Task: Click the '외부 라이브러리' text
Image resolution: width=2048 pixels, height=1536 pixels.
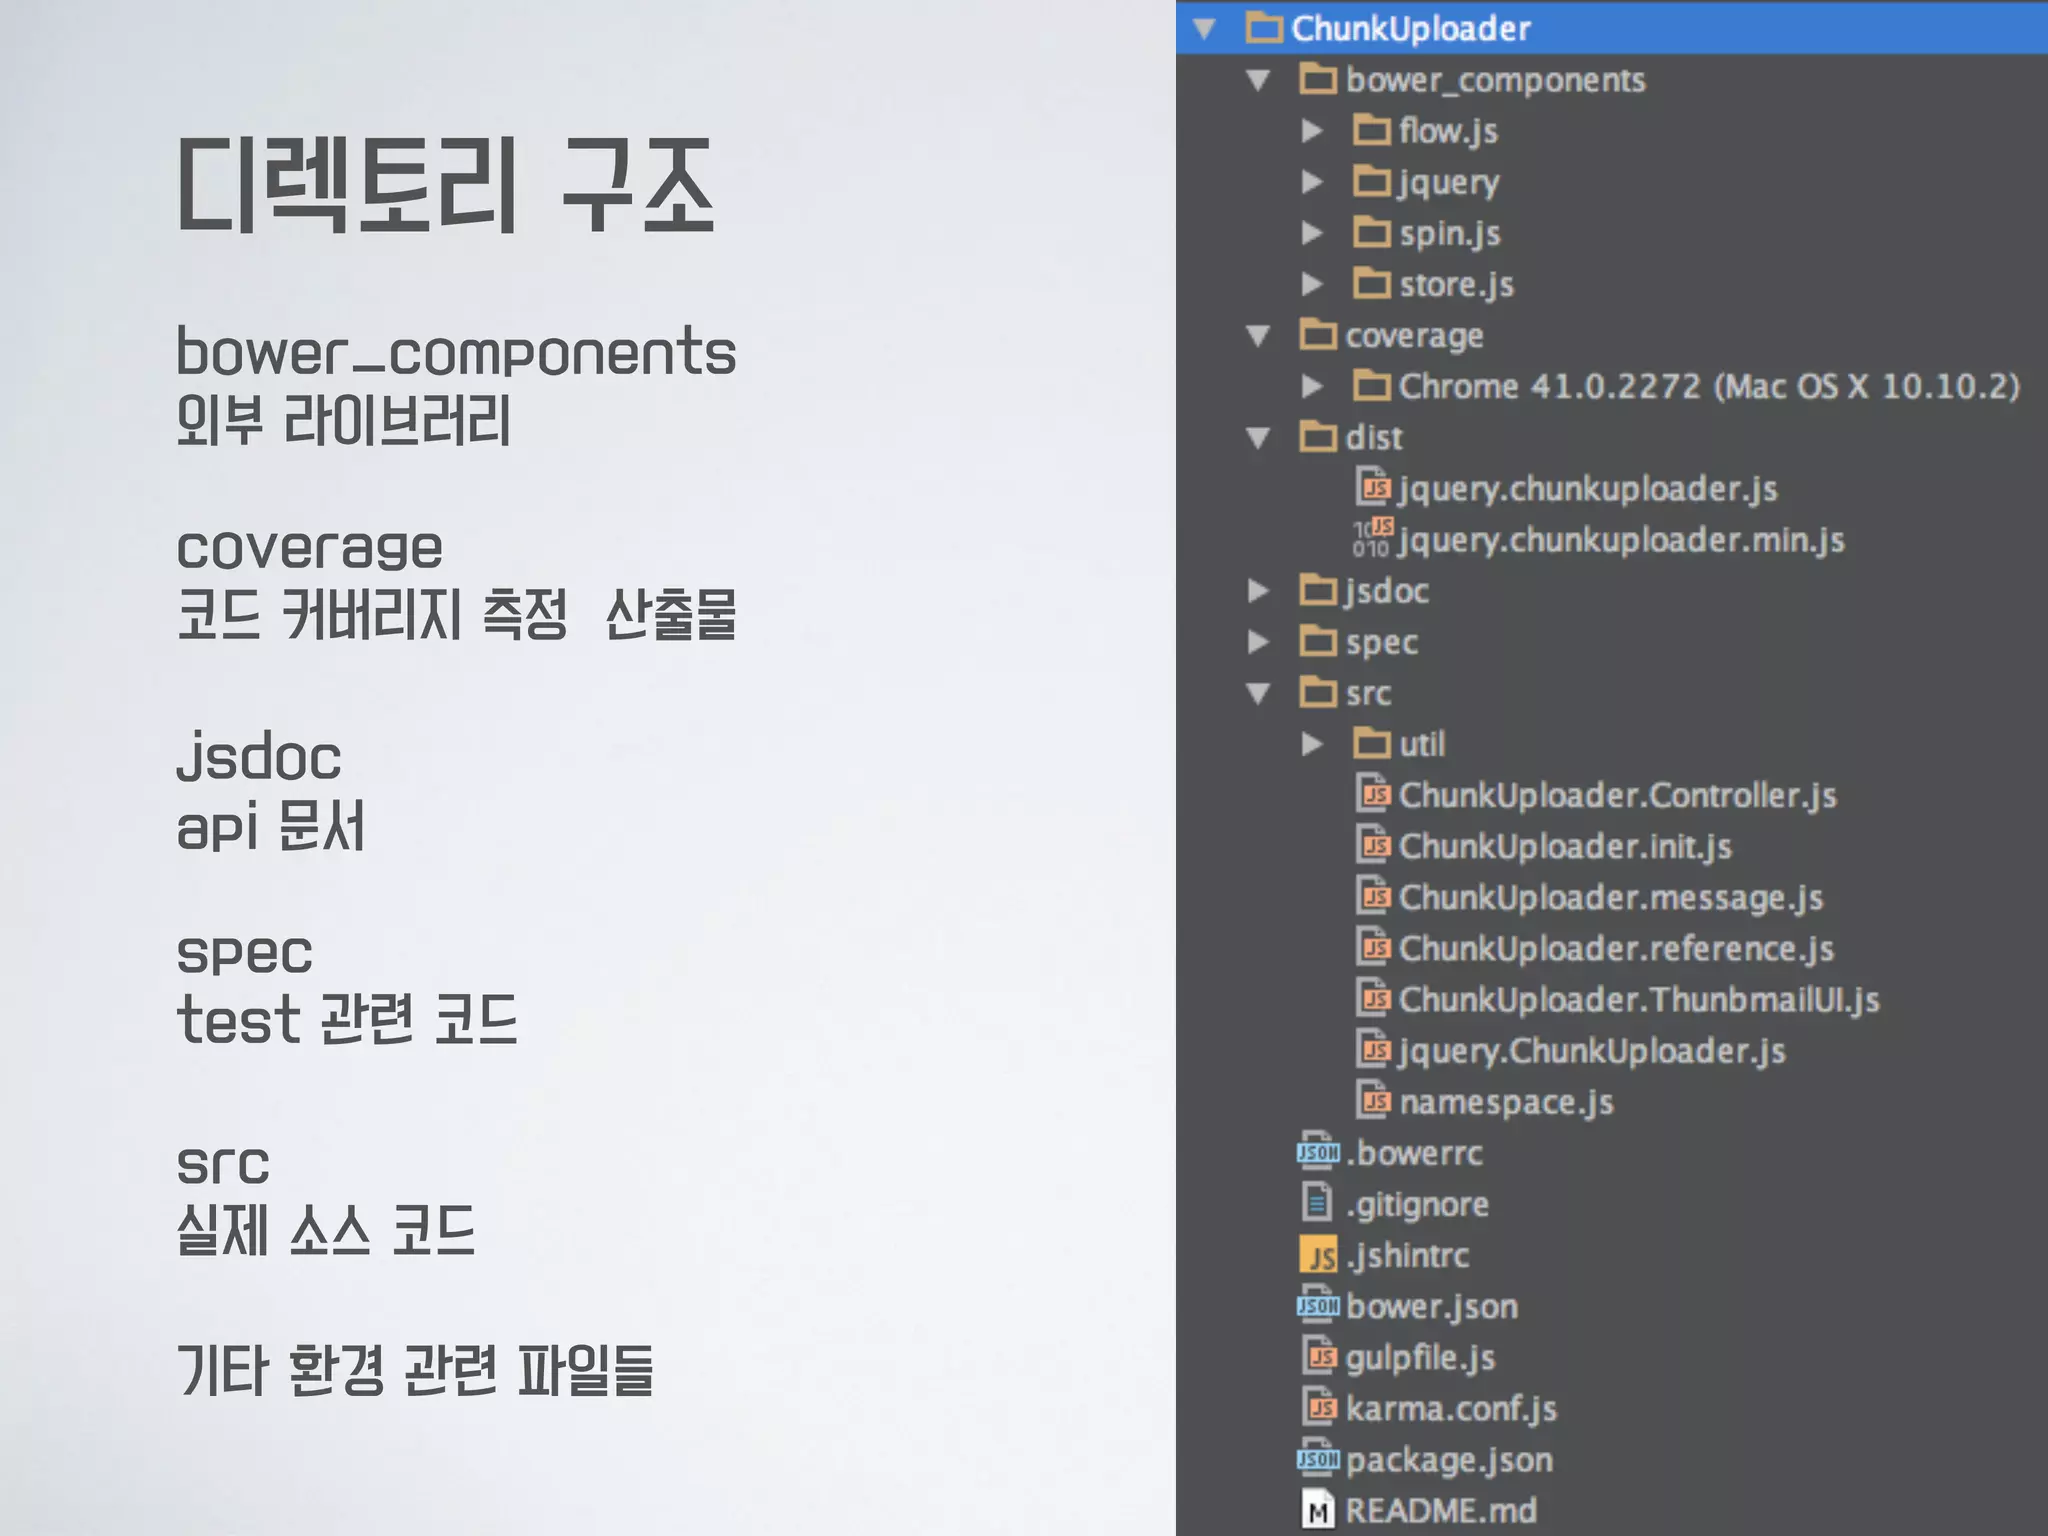Action: point(344,419)
